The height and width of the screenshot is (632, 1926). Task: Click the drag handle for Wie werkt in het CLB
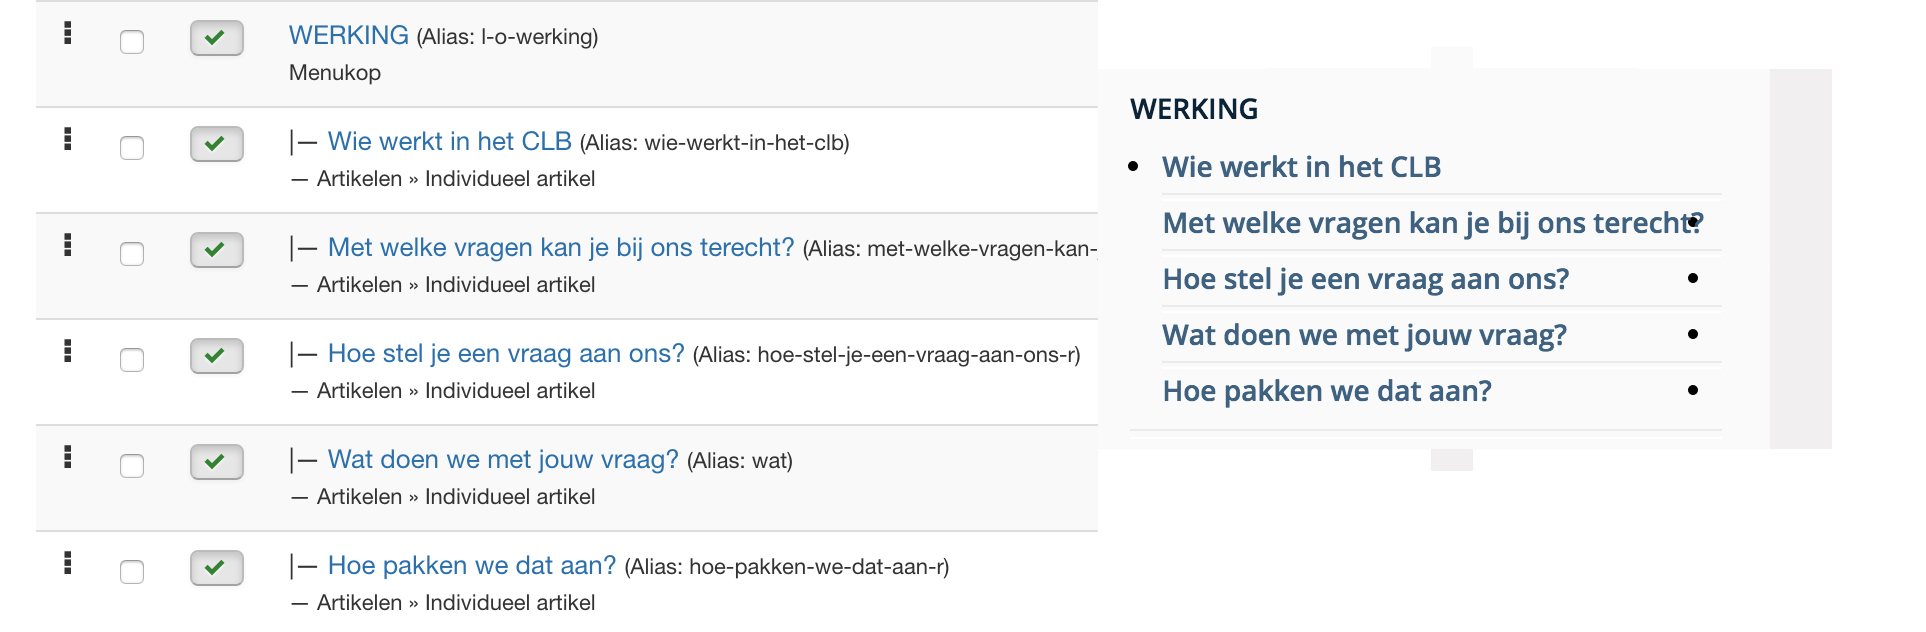(68, 139)
